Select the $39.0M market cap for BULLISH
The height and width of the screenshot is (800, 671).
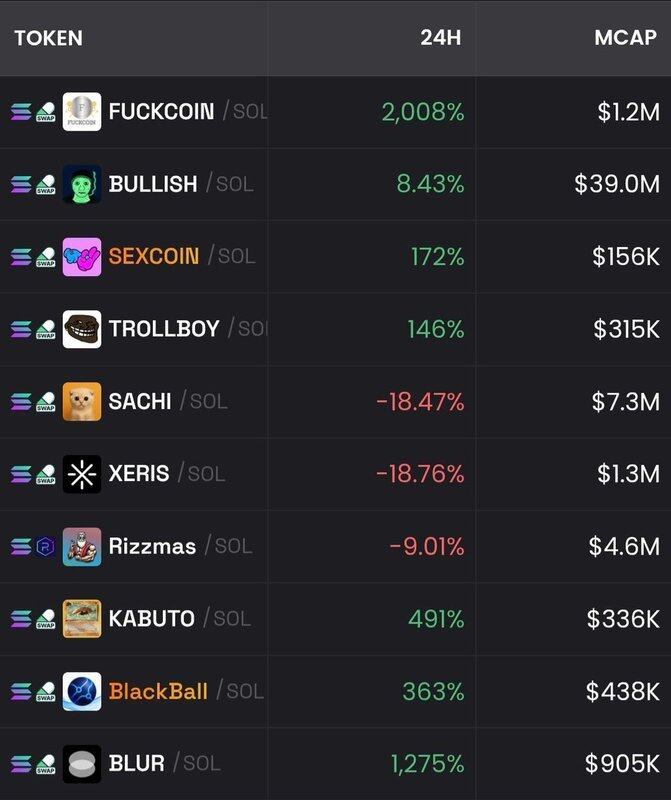(x=616, y=185)
